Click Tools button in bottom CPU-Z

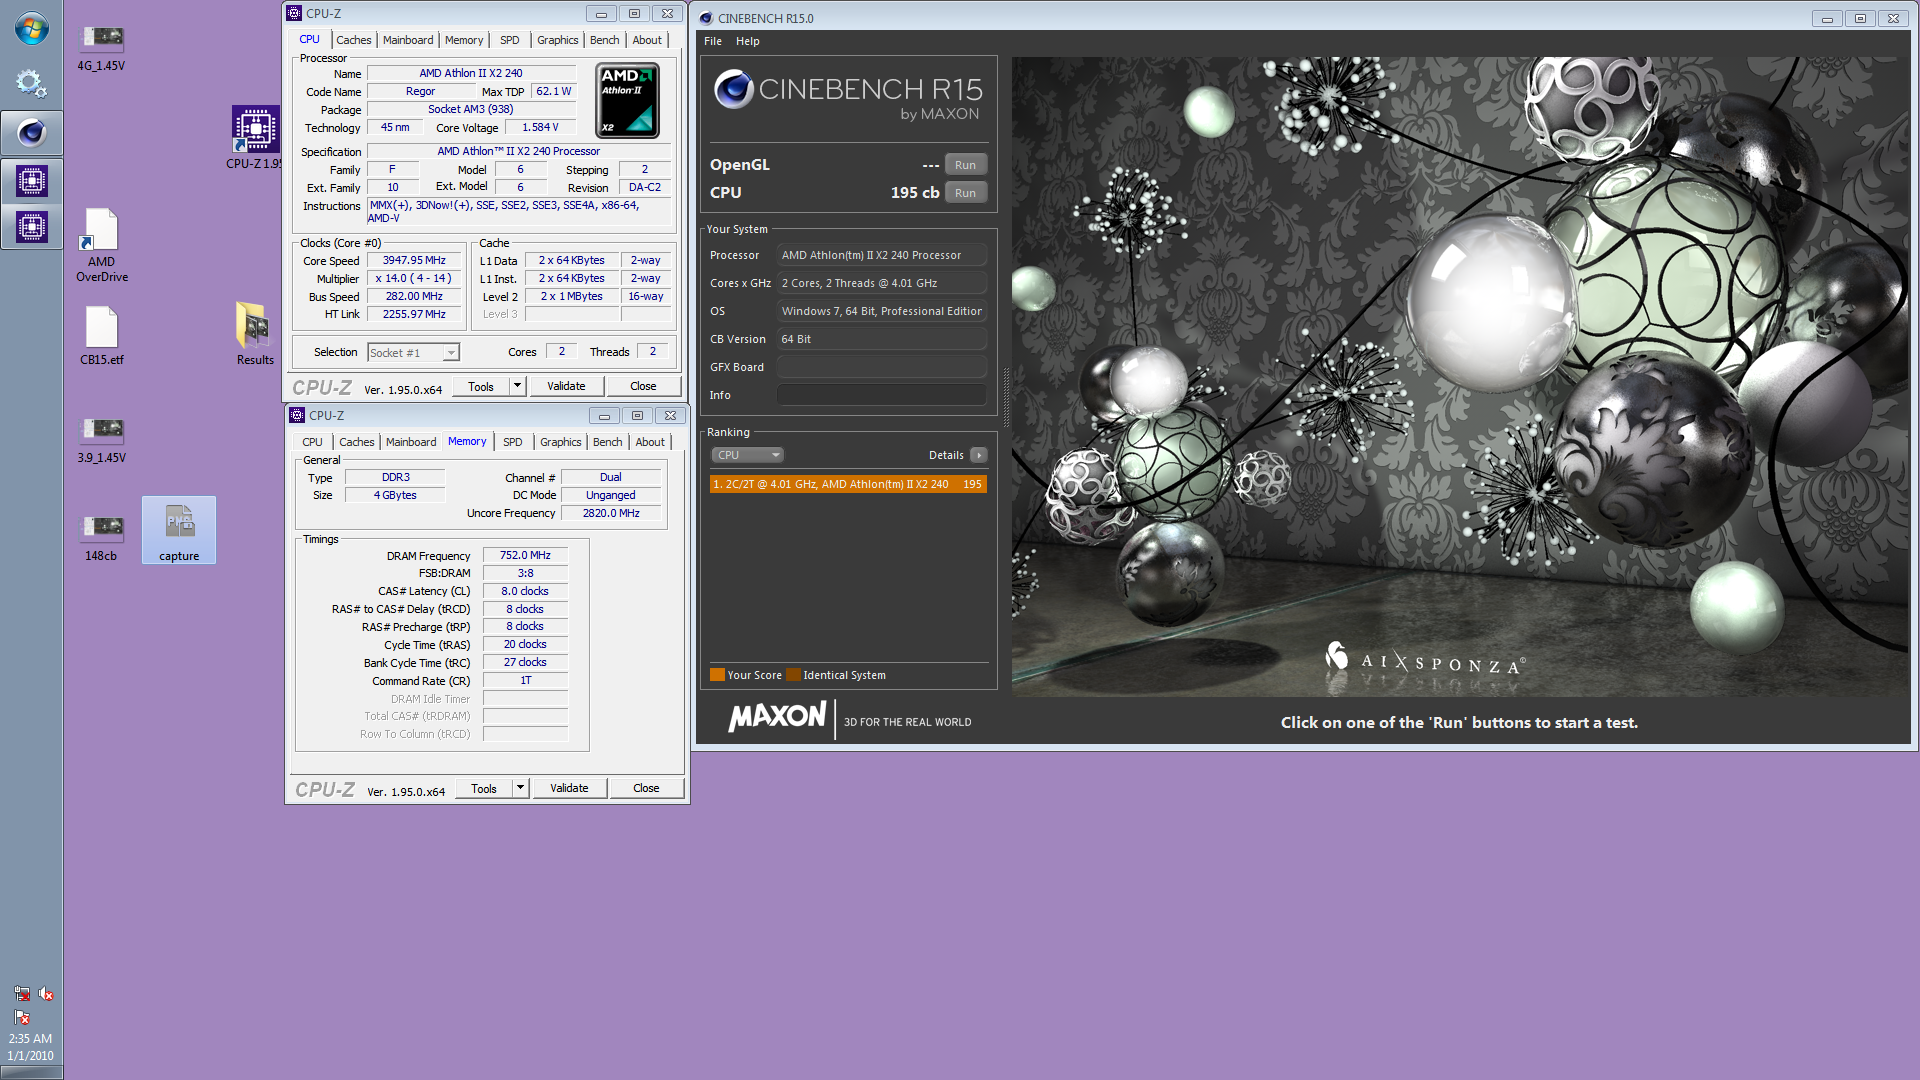(484, 788)
